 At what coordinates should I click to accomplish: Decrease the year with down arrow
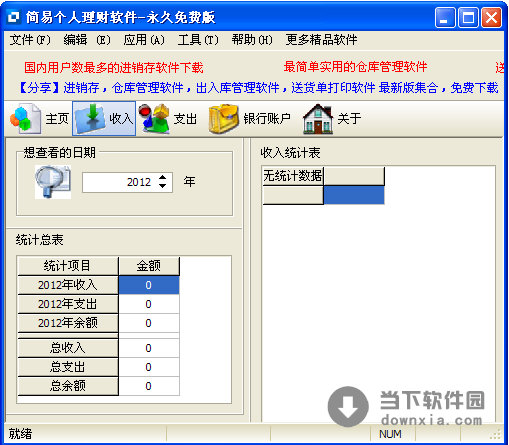(162, 186)
